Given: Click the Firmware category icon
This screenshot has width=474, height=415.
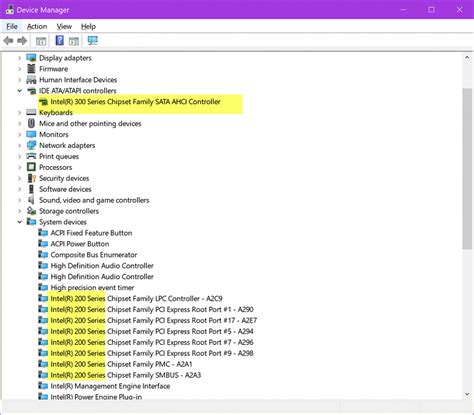Looking at the screenshot, I should click(31, 69).
